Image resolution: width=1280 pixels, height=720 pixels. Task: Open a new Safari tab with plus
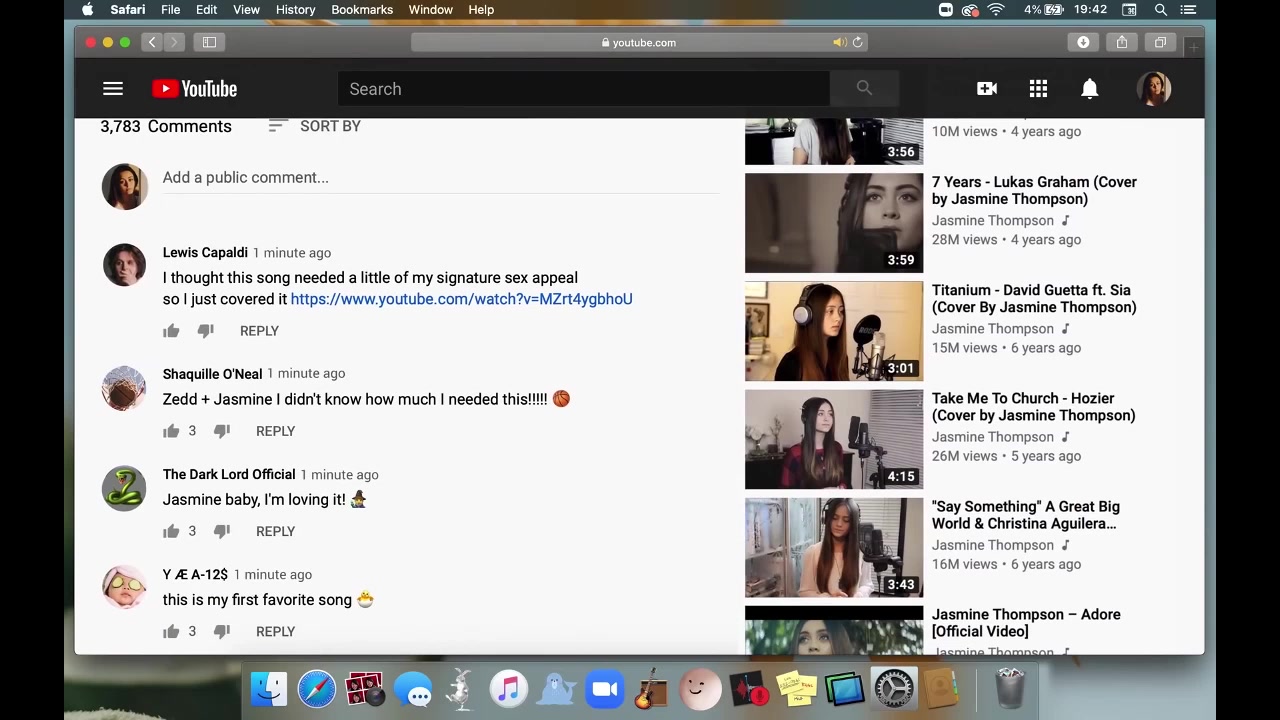[1194, 47]
